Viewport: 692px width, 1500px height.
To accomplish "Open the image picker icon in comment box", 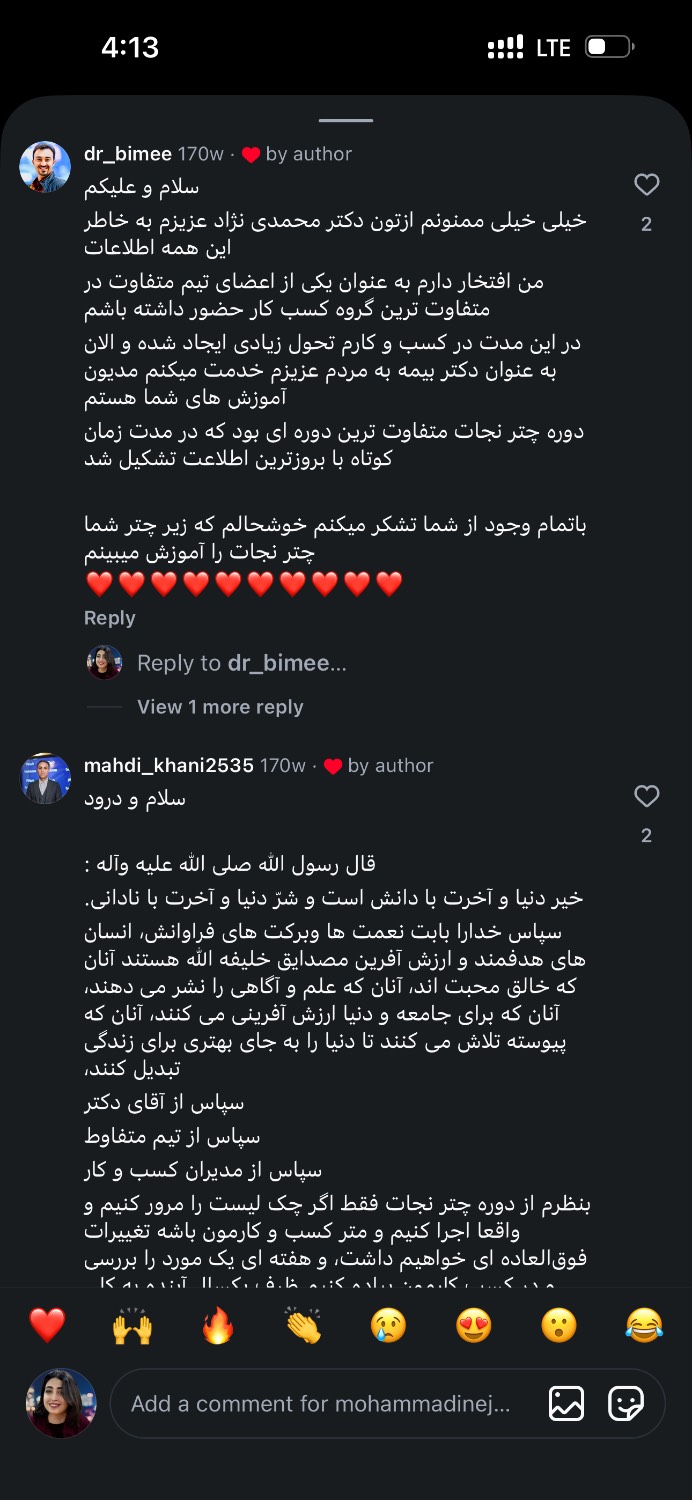I will [x=566, y=1404].
